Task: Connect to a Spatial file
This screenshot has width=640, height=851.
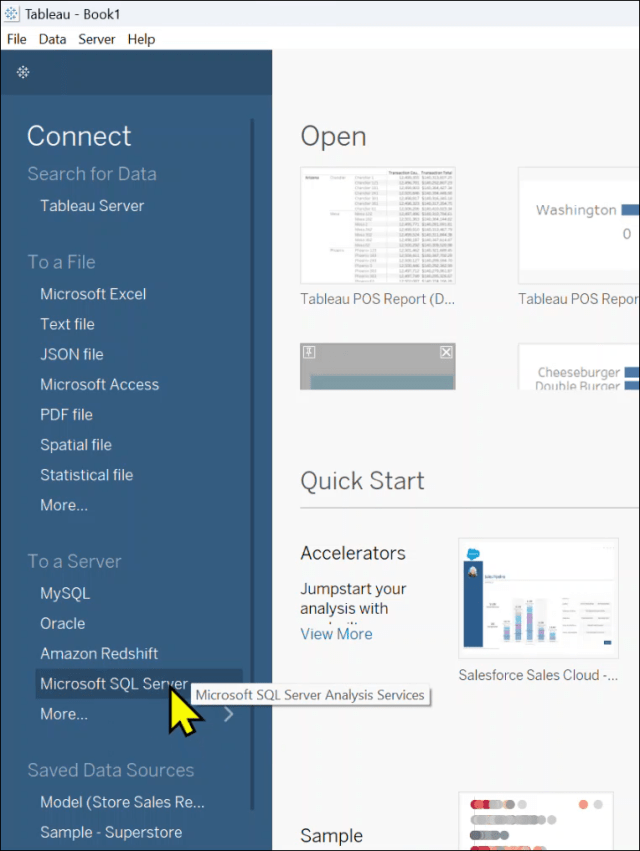Action: (76, 445)
